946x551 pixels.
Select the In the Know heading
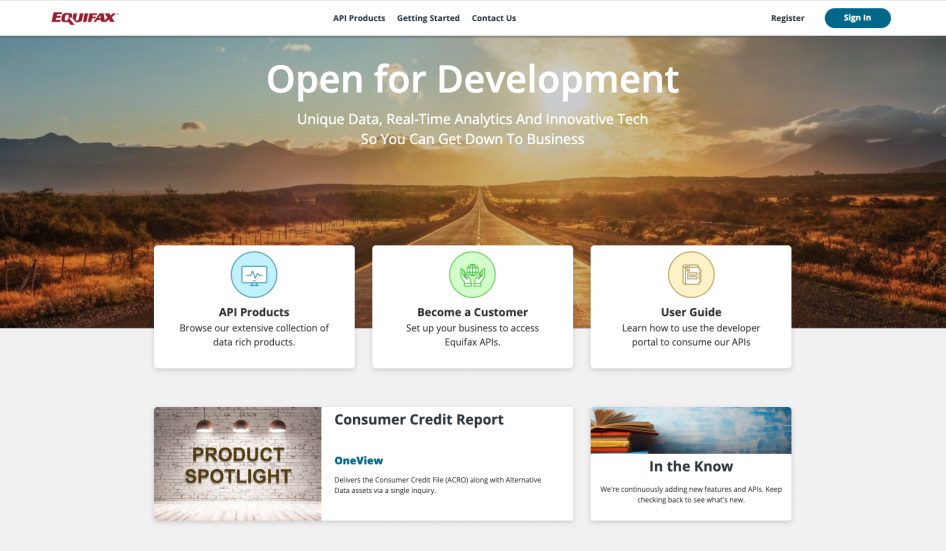(690, 466)
